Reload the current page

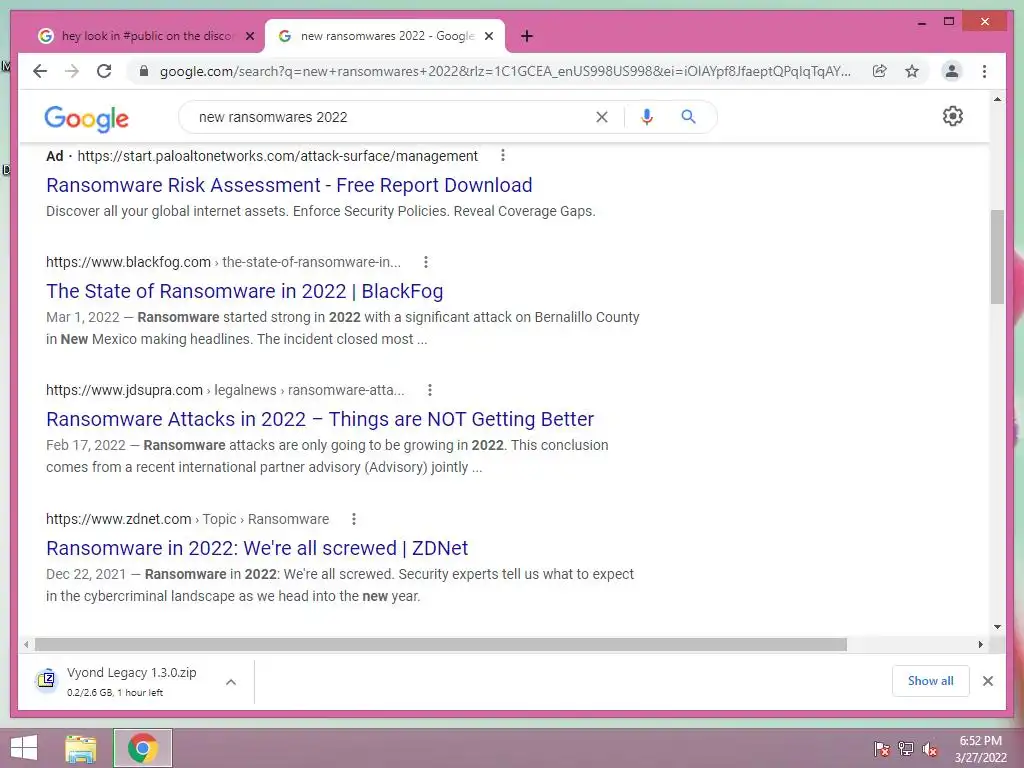pyautogui.click(x=104, y=71)
